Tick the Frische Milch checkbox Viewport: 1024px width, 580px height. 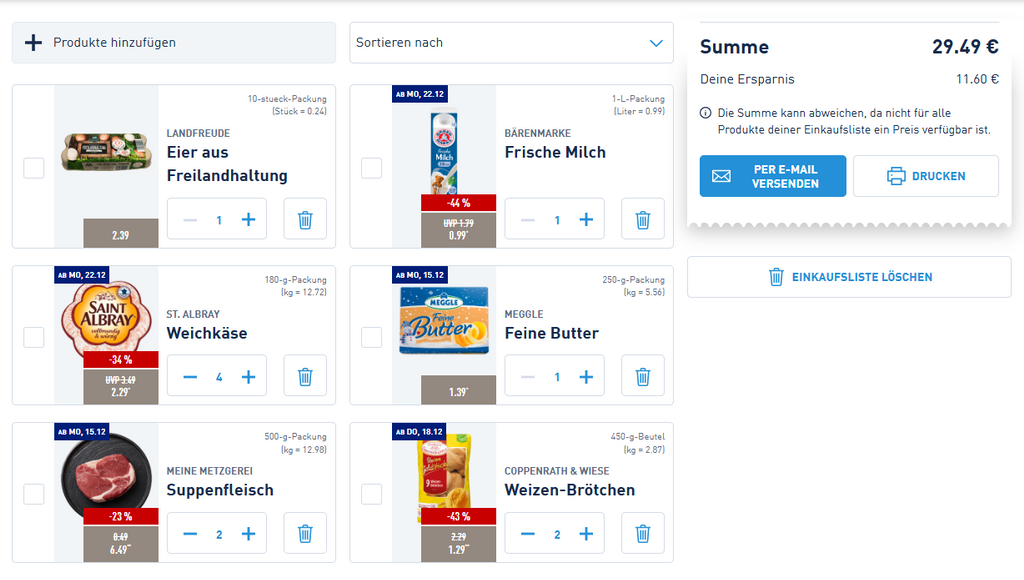coord(372,167)
